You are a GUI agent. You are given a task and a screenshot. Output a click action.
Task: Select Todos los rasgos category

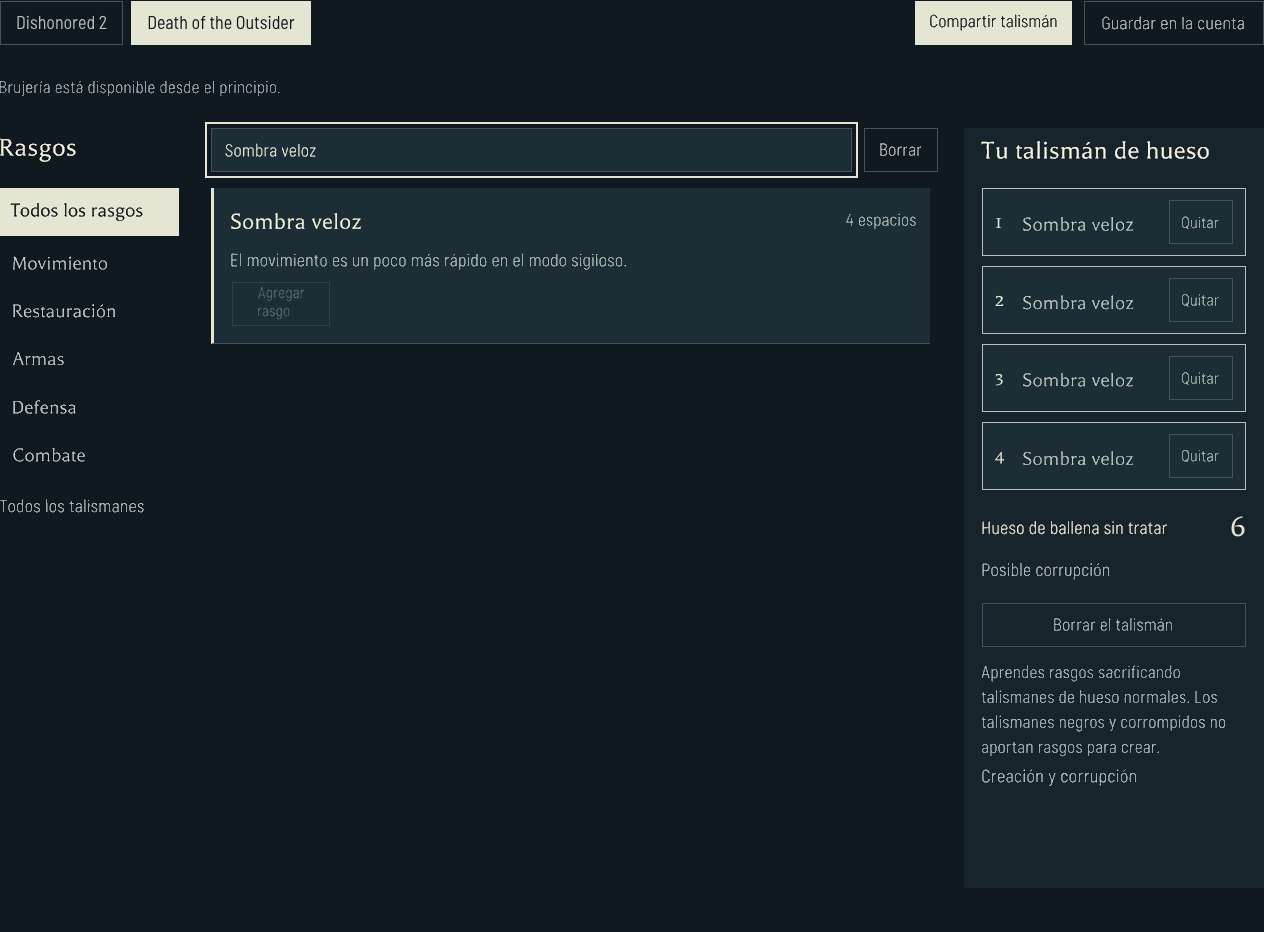tap(89, 211)
